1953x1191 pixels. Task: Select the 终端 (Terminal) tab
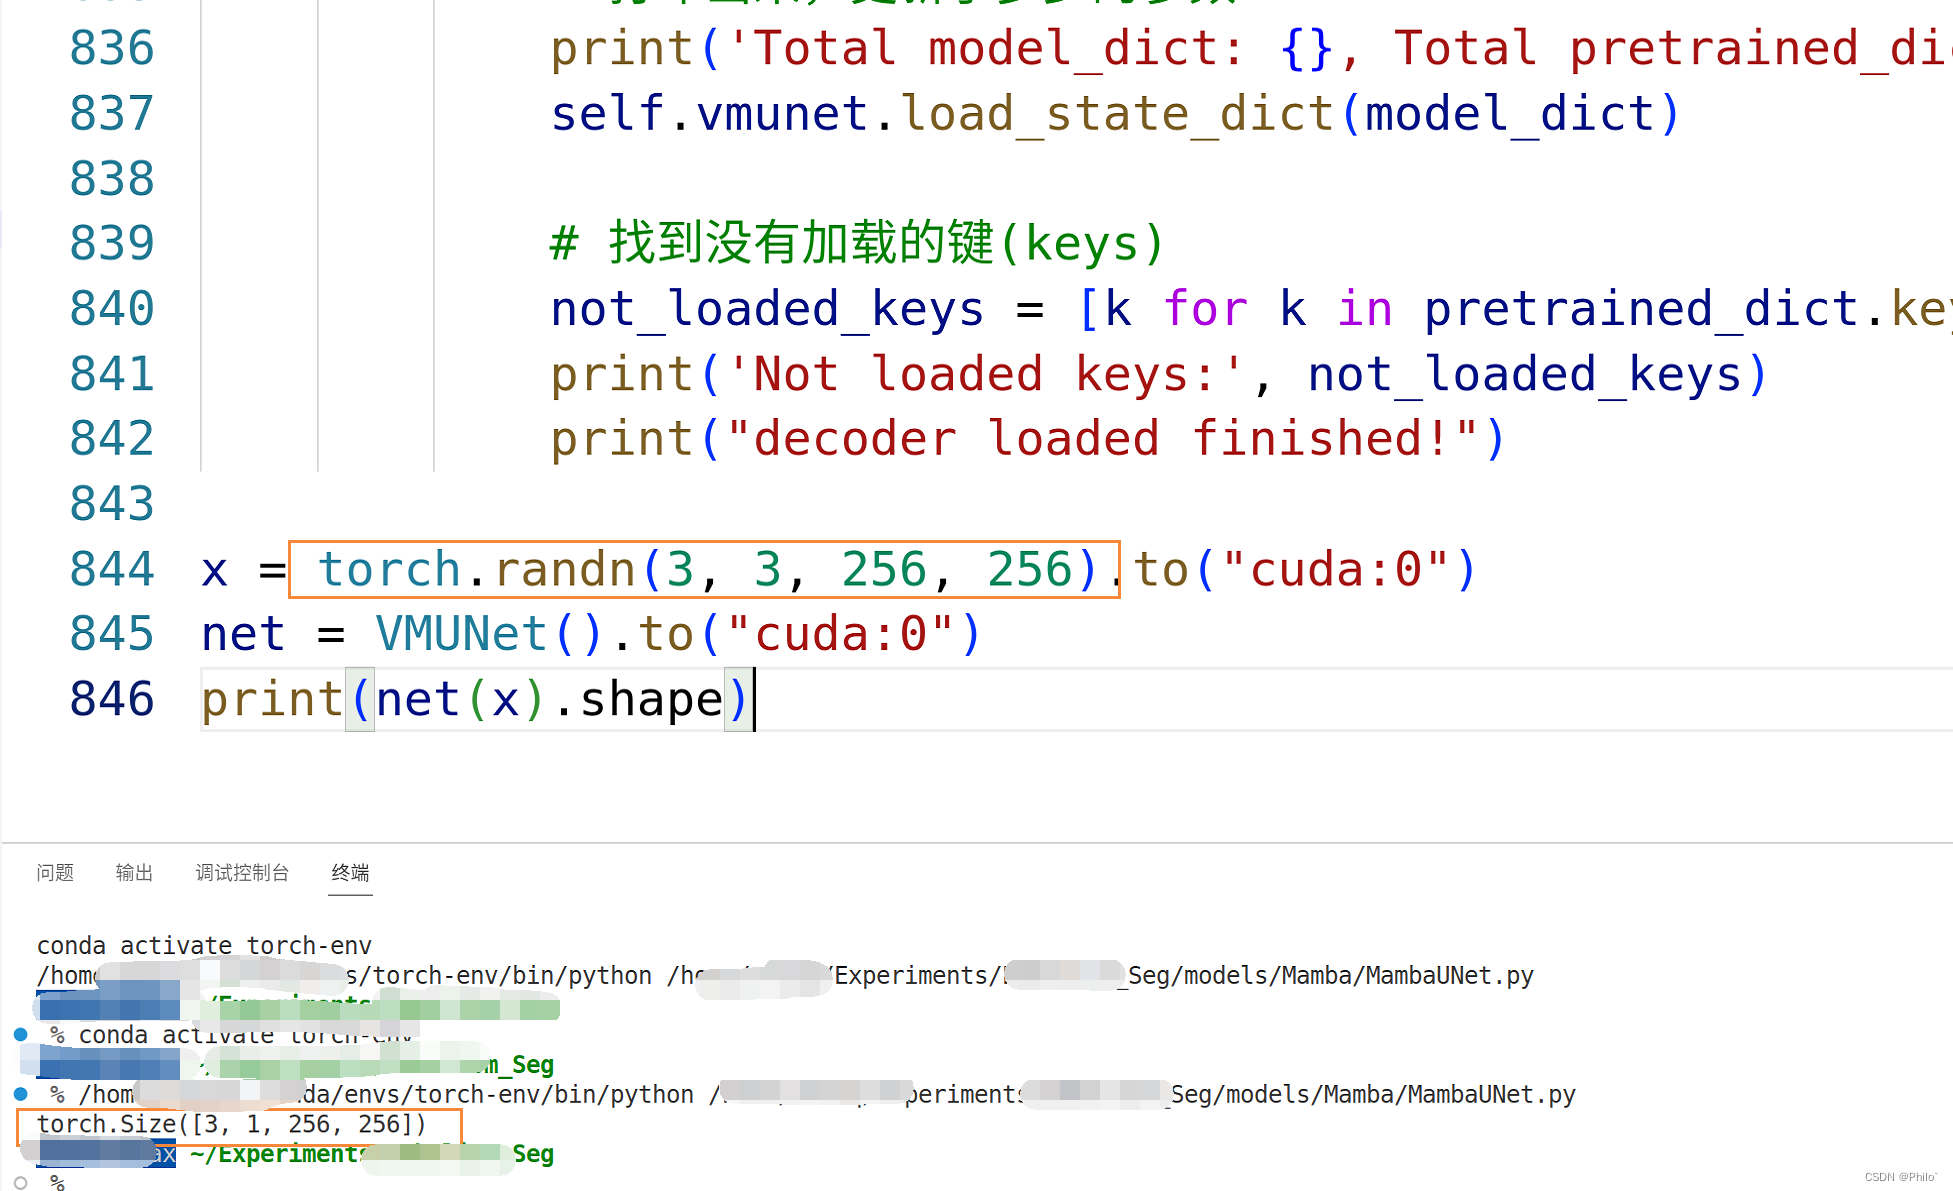coord(350,873)
